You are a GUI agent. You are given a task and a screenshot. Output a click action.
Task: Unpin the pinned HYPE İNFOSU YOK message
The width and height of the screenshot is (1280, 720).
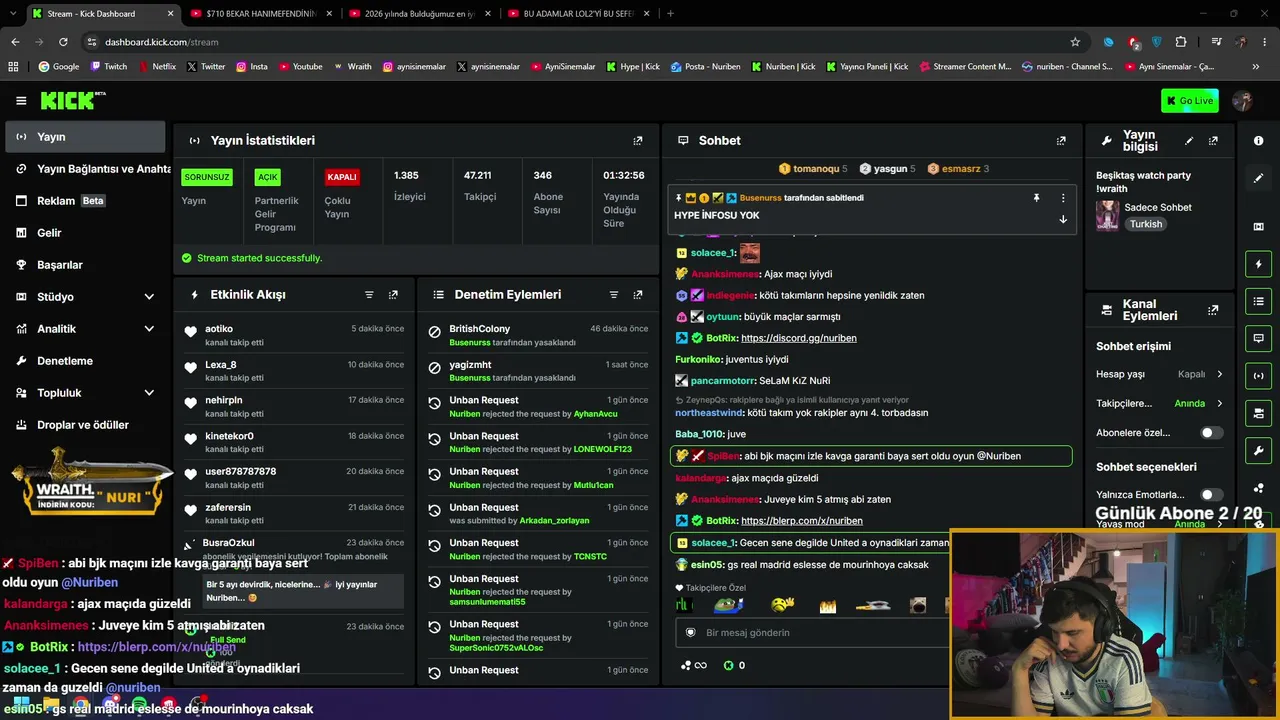click(1036, 198)
